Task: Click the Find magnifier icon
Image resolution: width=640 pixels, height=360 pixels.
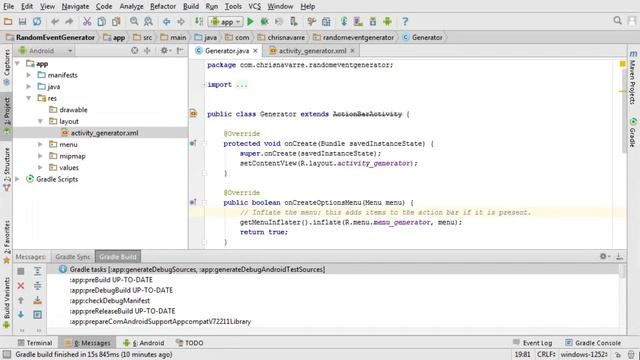Action: [134, 22]
